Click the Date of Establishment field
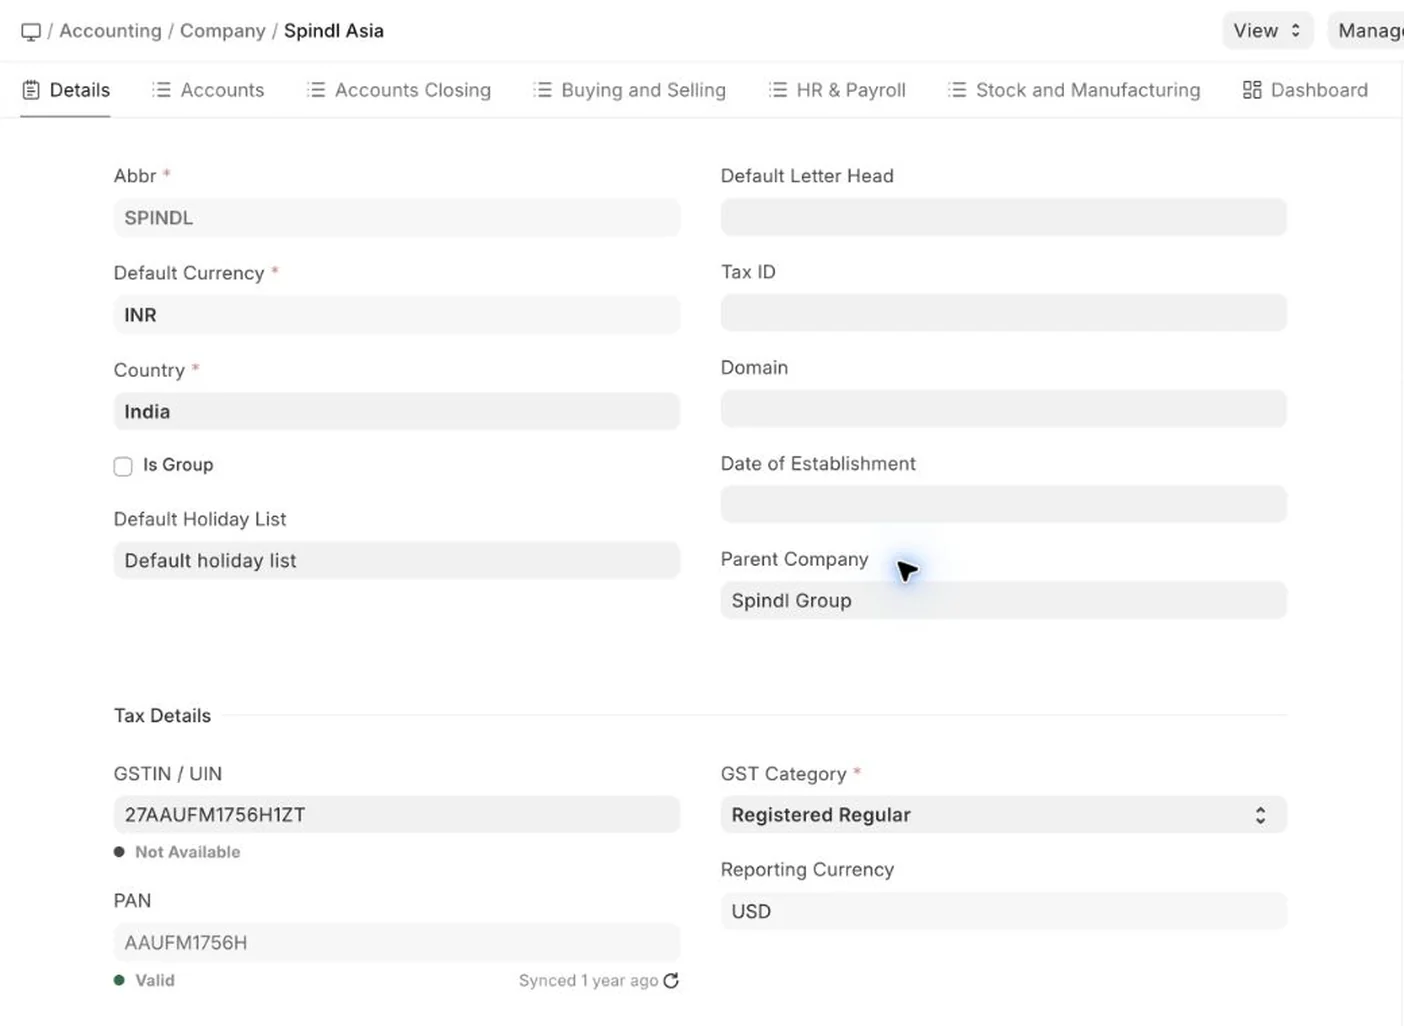This screenshot has height=1026, width=1404. point(1003,505)
